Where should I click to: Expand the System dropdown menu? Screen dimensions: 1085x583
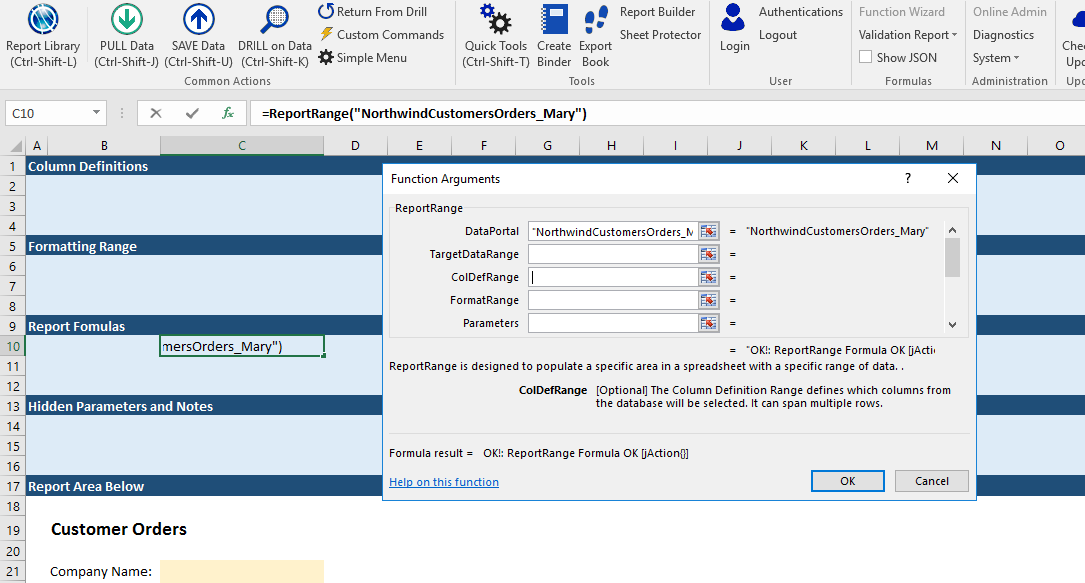(996, 57)
